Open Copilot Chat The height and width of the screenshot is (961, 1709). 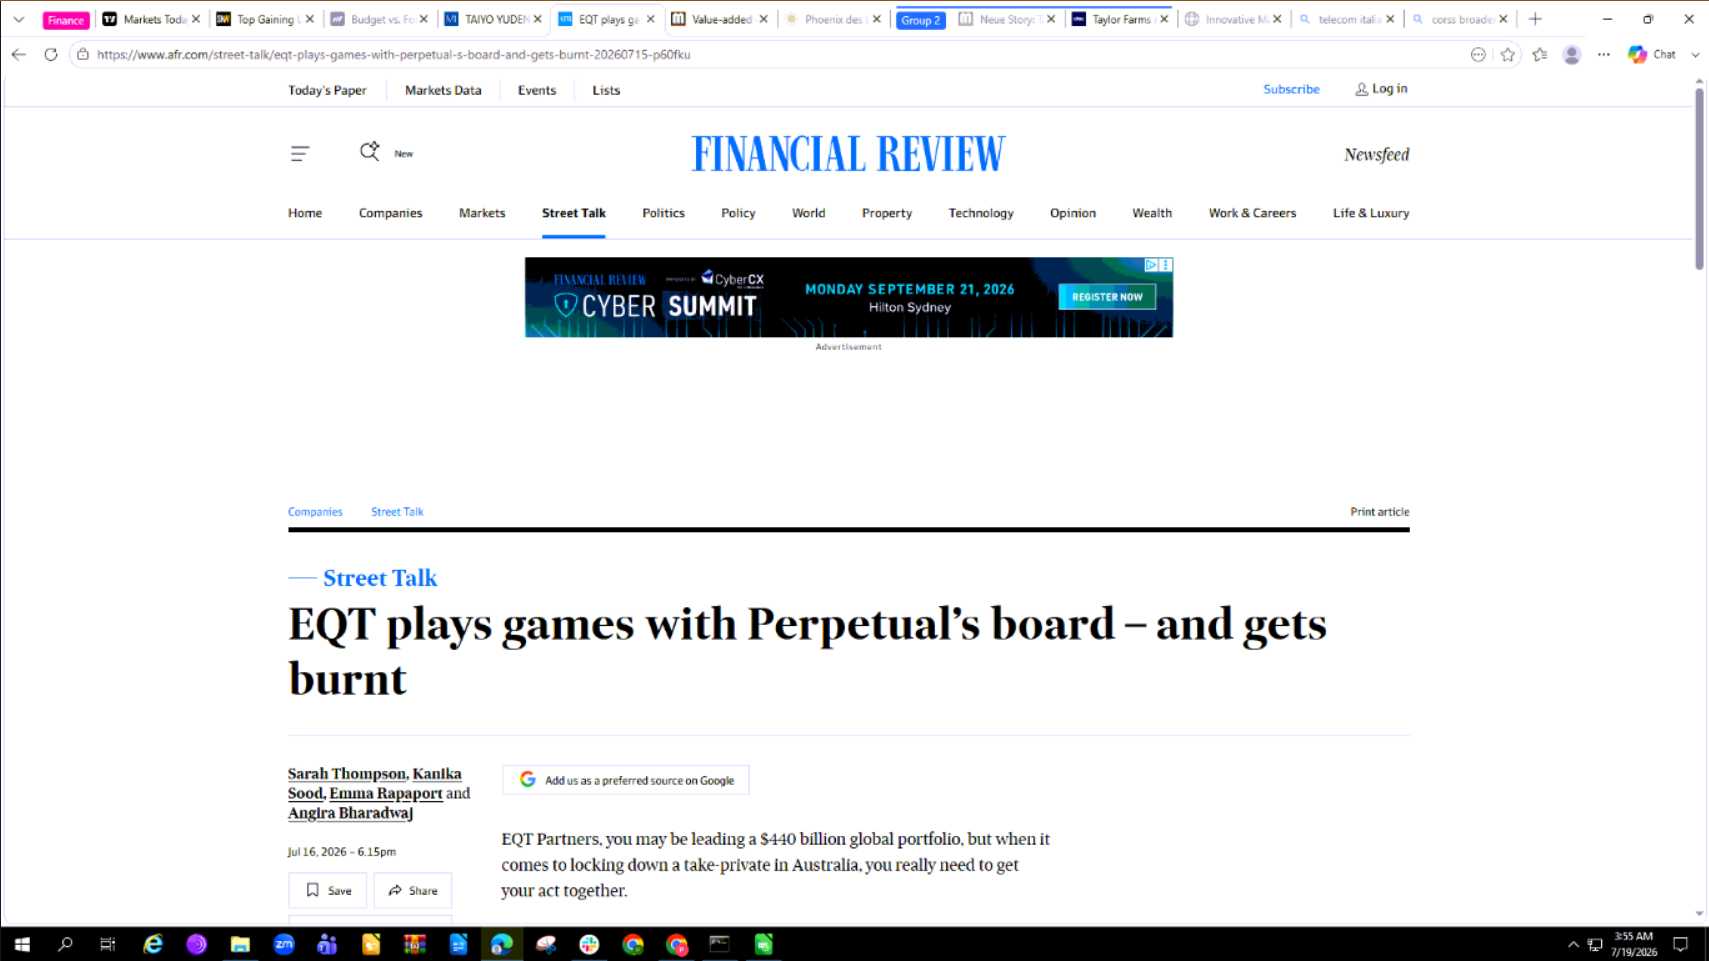point(1652,54)
